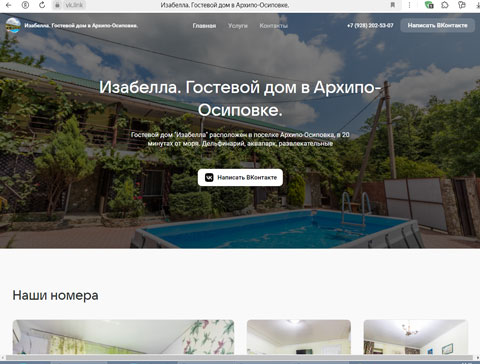Open the middle room photo thumbnail
The image size is (480, 364).
[299, 337]
